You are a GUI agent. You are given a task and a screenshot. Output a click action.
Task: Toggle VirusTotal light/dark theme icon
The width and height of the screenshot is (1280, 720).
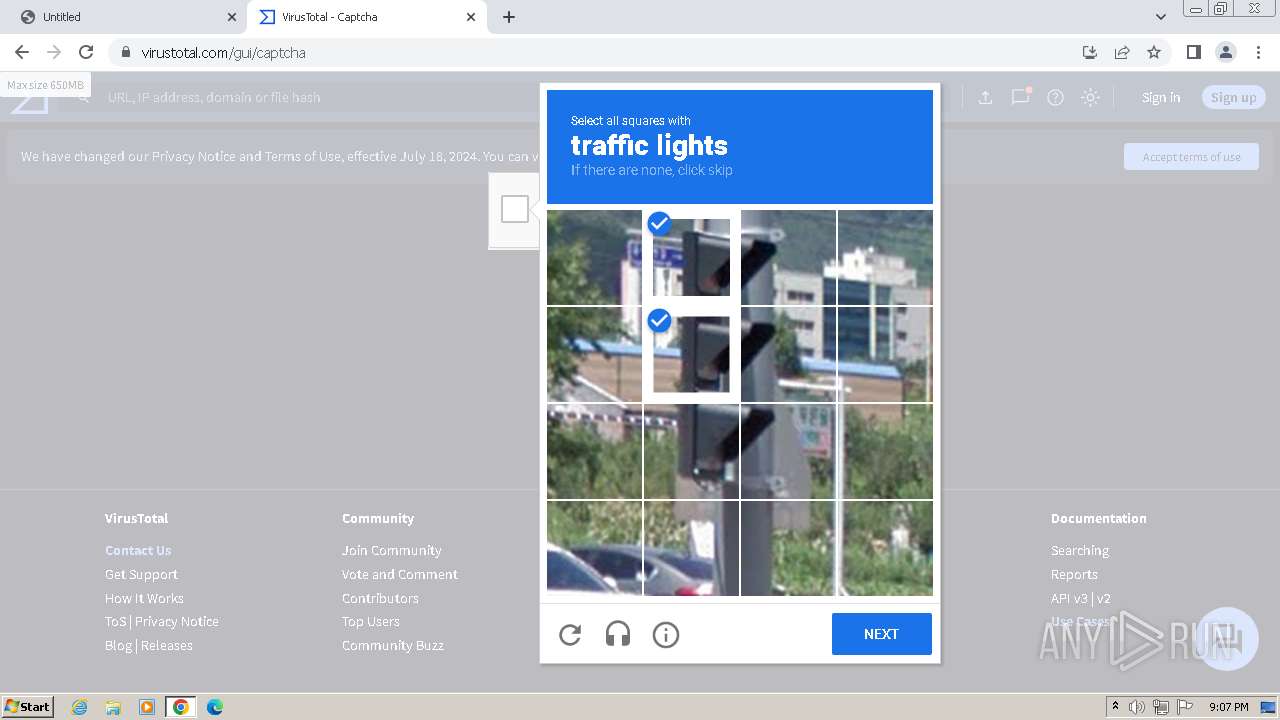pos(1091,97)
